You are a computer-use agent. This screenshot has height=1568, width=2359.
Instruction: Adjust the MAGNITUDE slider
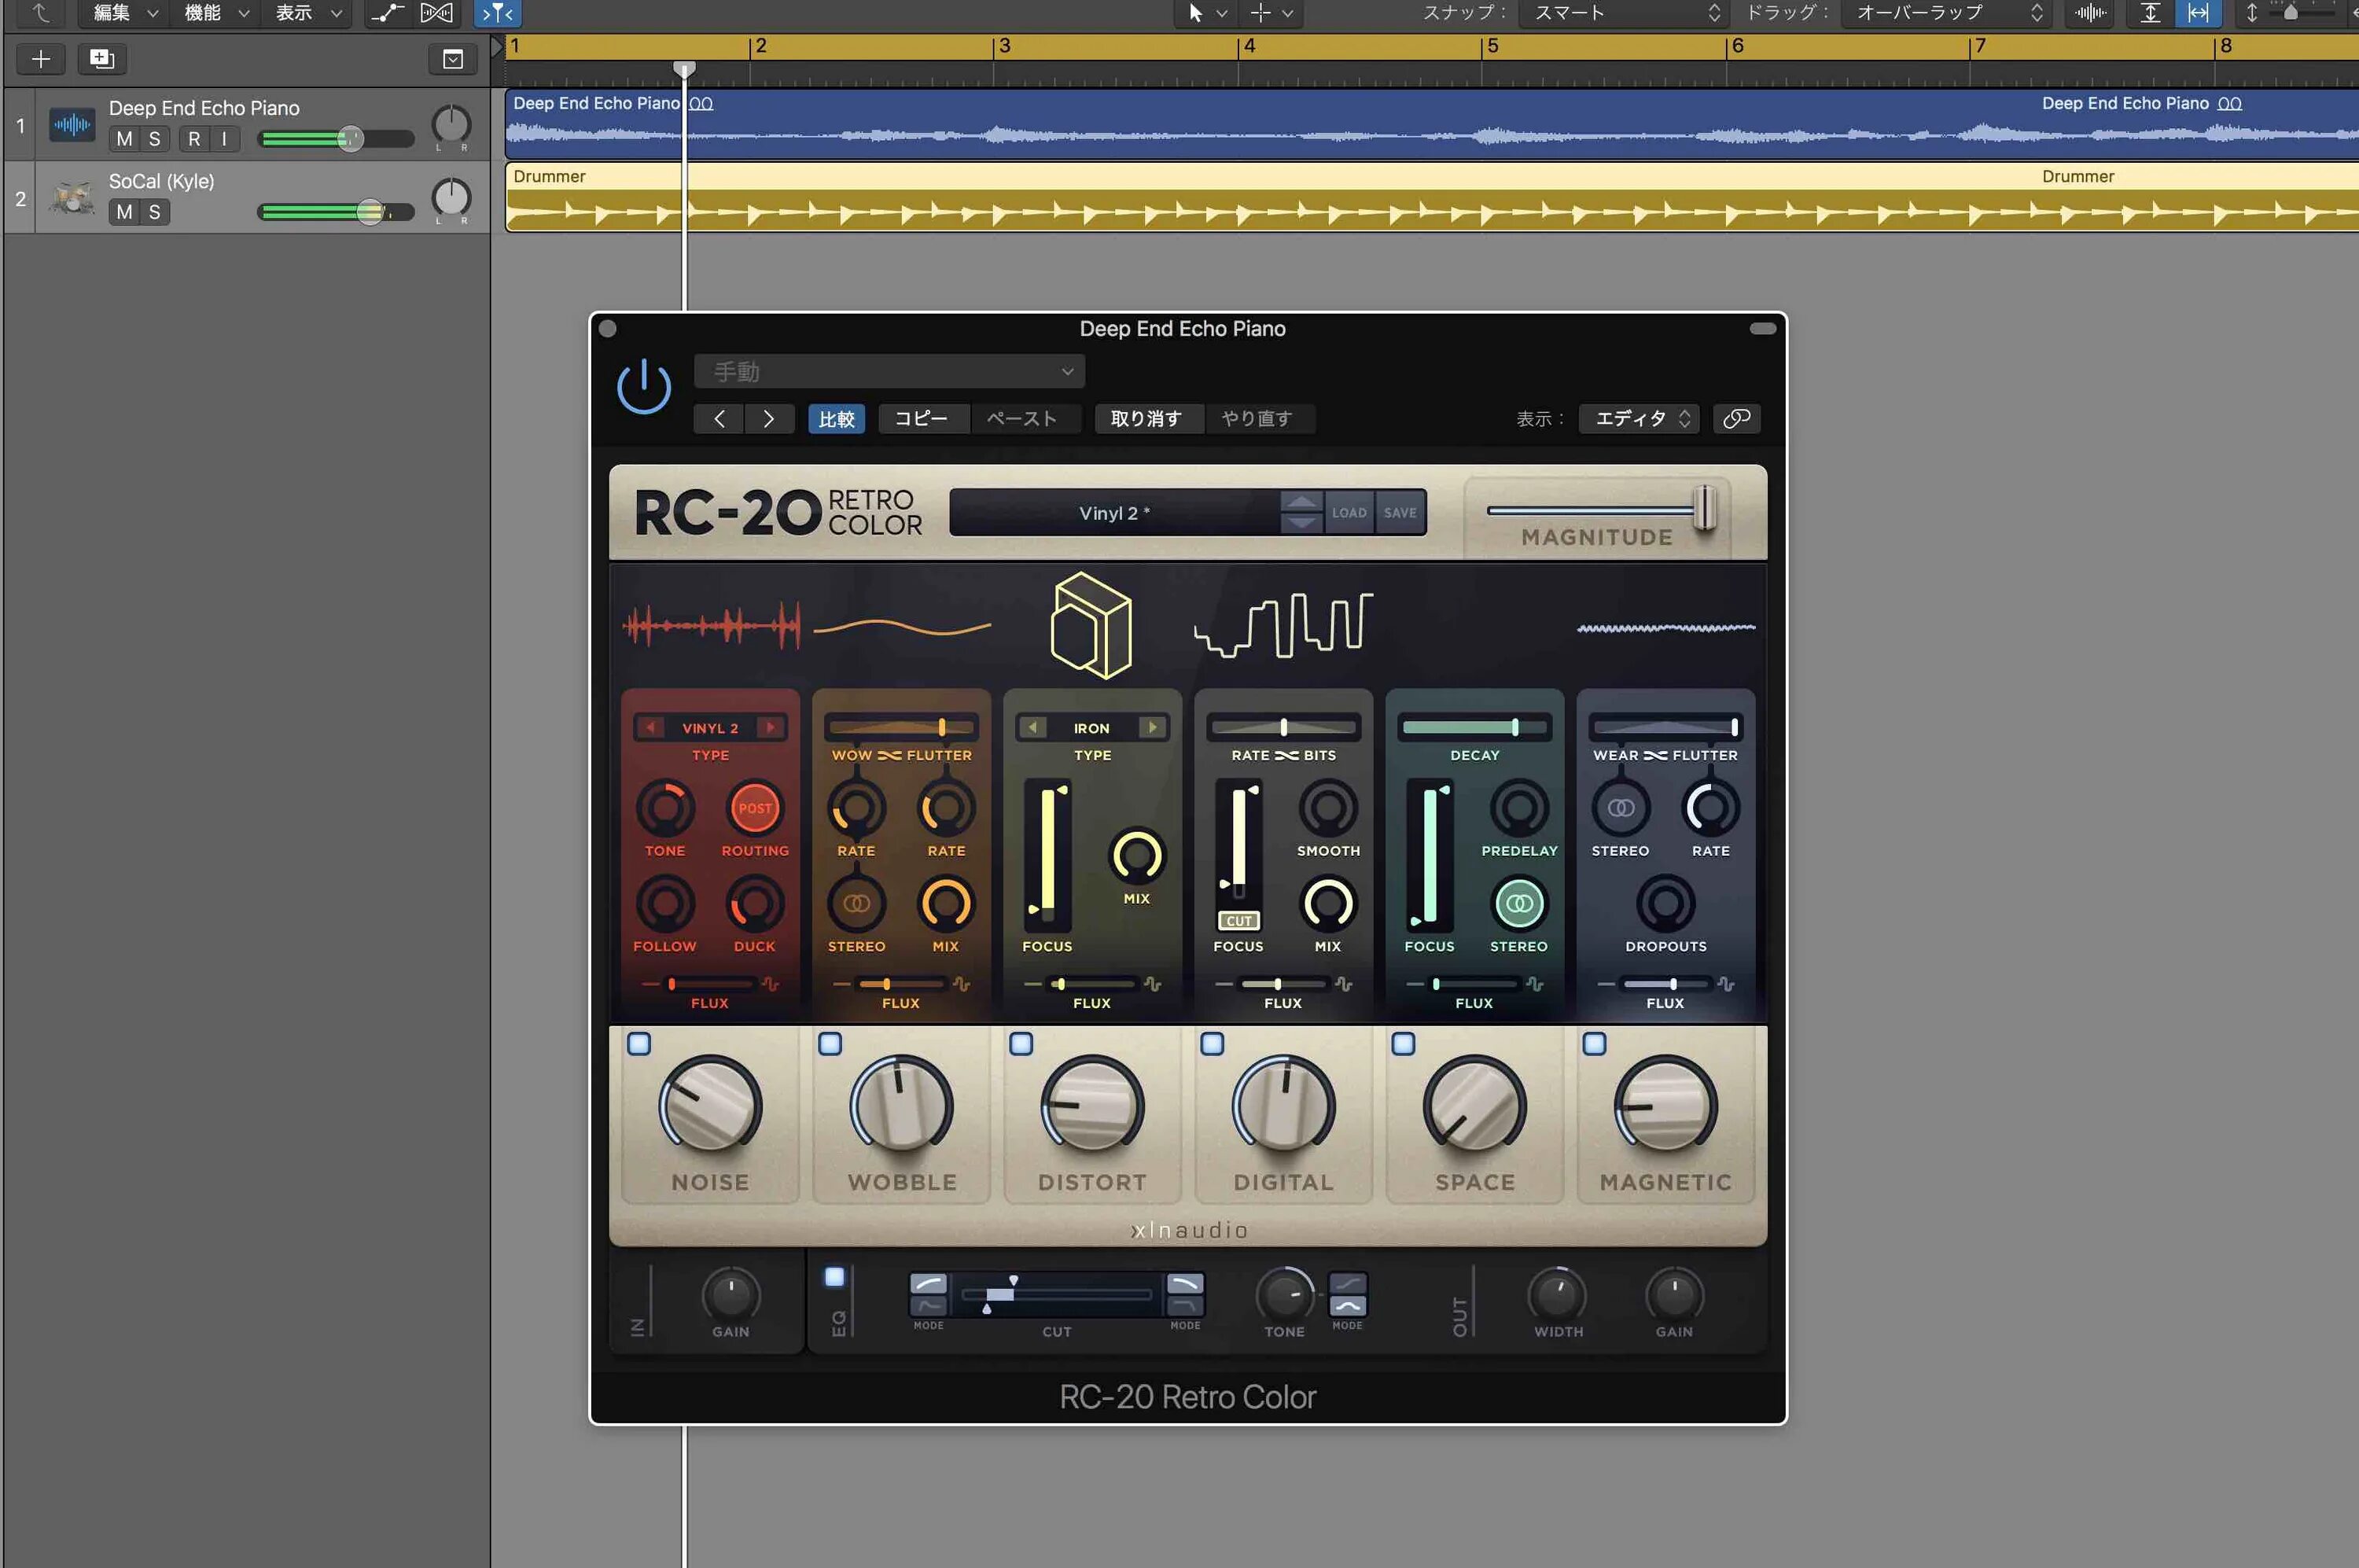1706,509
